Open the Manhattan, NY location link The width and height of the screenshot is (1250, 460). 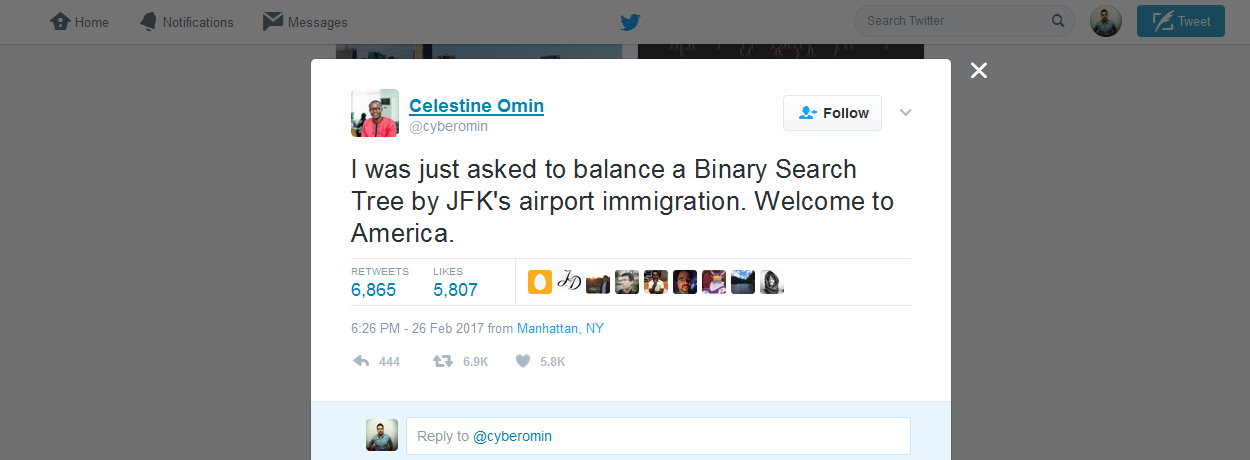(560, 328)
